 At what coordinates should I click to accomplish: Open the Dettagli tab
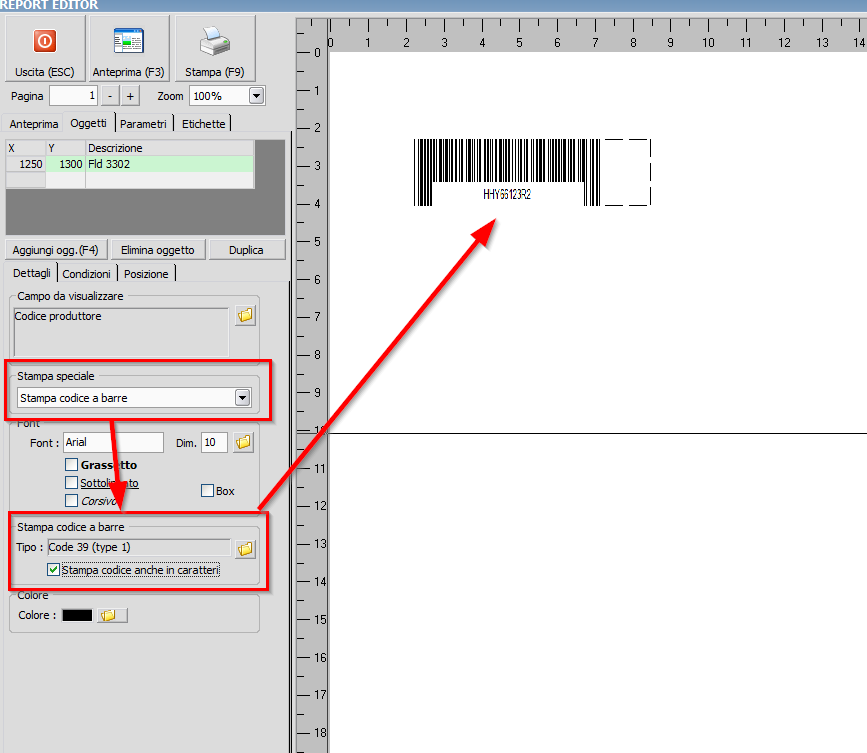(x=32, y=273)
